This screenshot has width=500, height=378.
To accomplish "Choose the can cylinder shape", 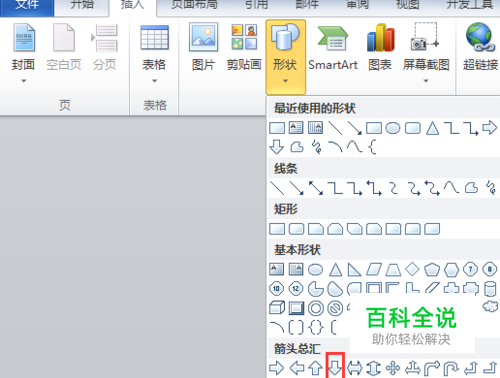I will coord(490,289).
